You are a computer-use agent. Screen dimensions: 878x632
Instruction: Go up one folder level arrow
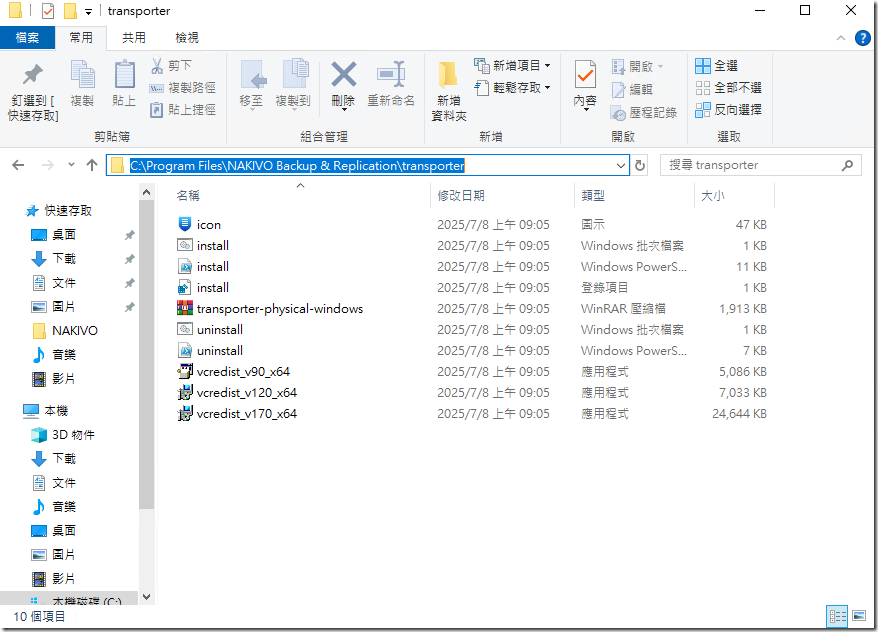click(92, 165)
